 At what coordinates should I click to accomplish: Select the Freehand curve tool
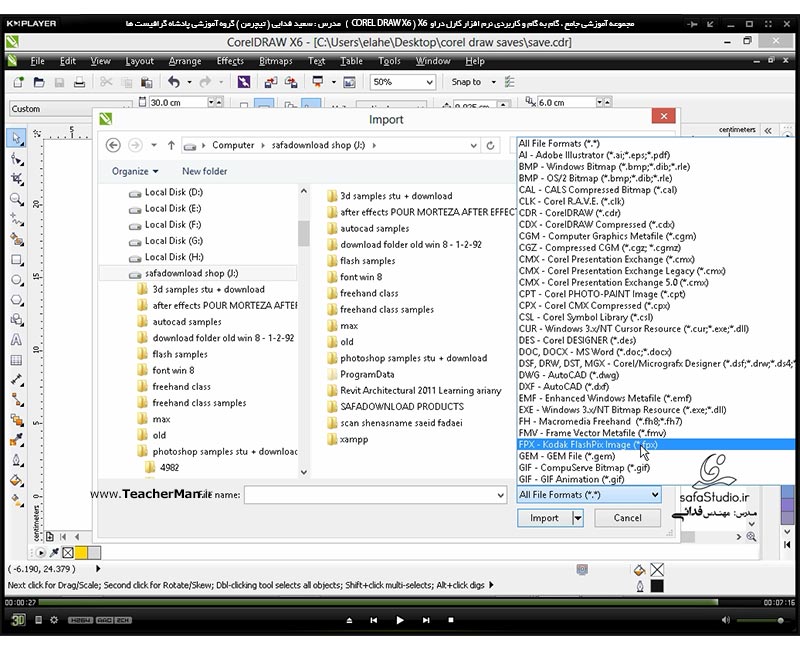17,219
